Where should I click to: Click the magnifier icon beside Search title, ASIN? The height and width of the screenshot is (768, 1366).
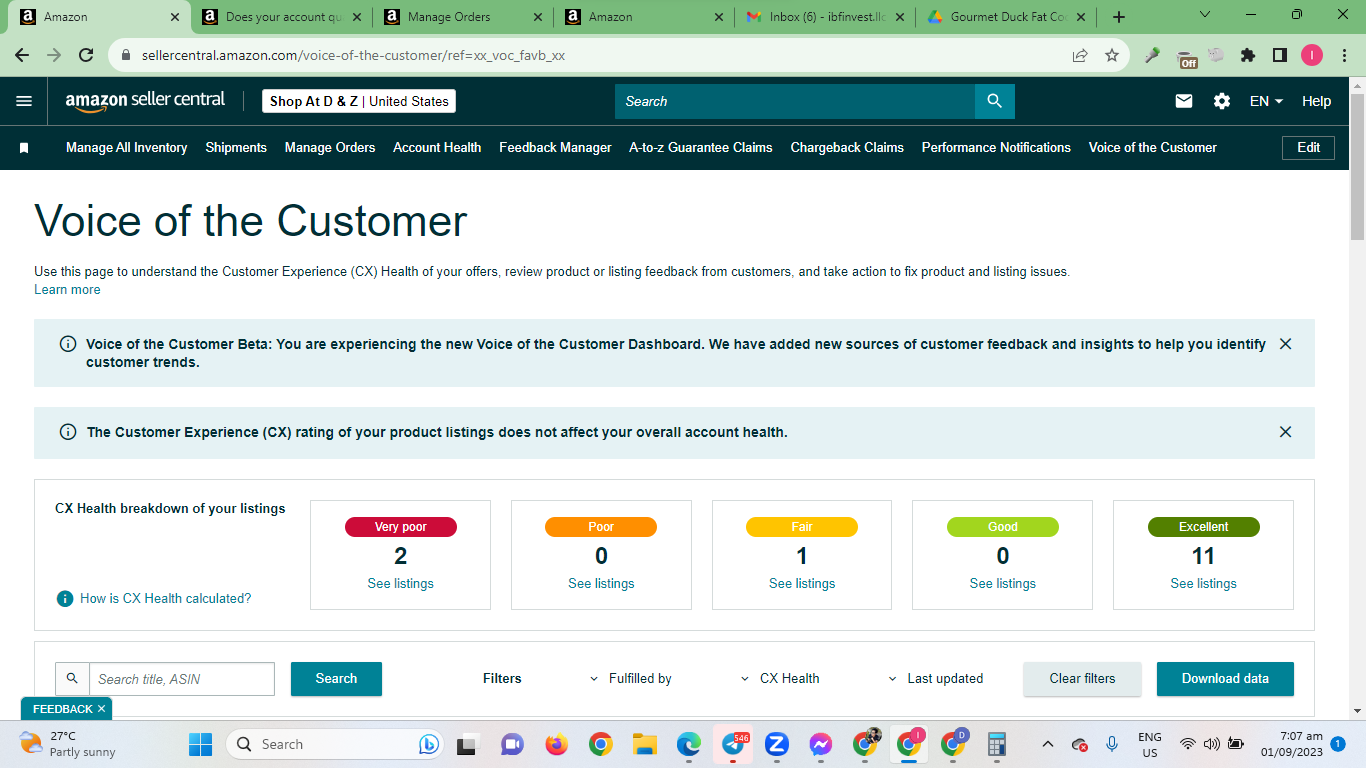72,679
